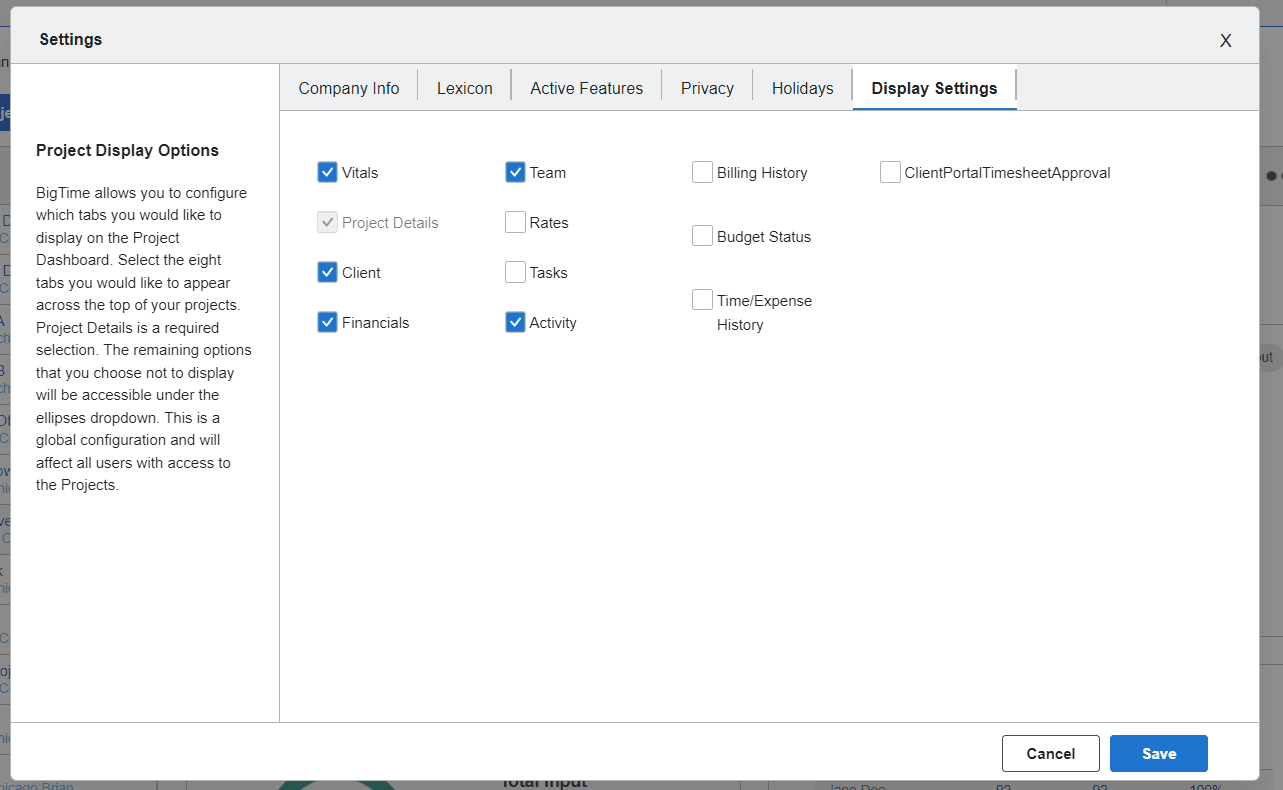This screenshot has height=790, width=1283.
Task: Select the Display Settings tab
Action: point(934,88)
